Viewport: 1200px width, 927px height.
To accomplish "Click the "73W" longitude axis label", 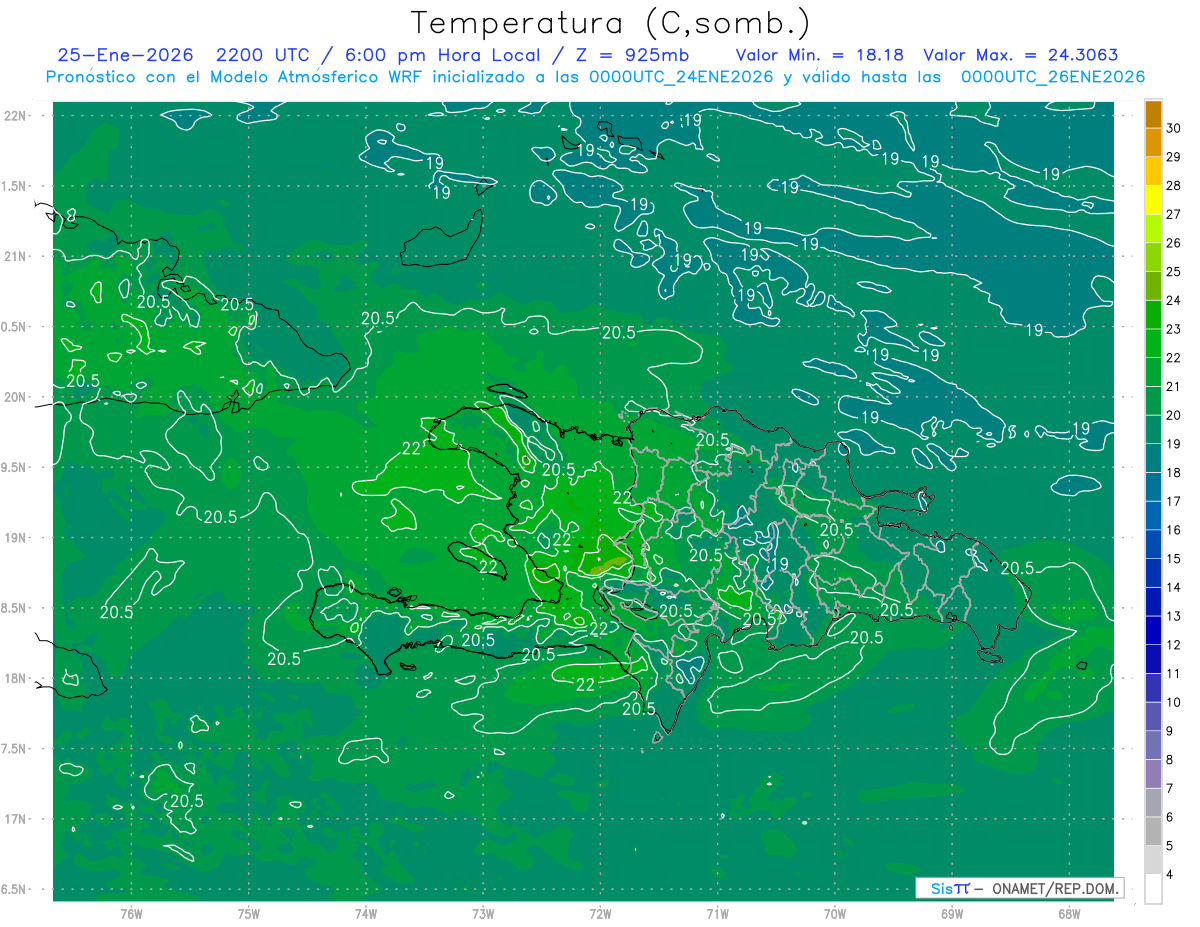I will coord(483,914).
